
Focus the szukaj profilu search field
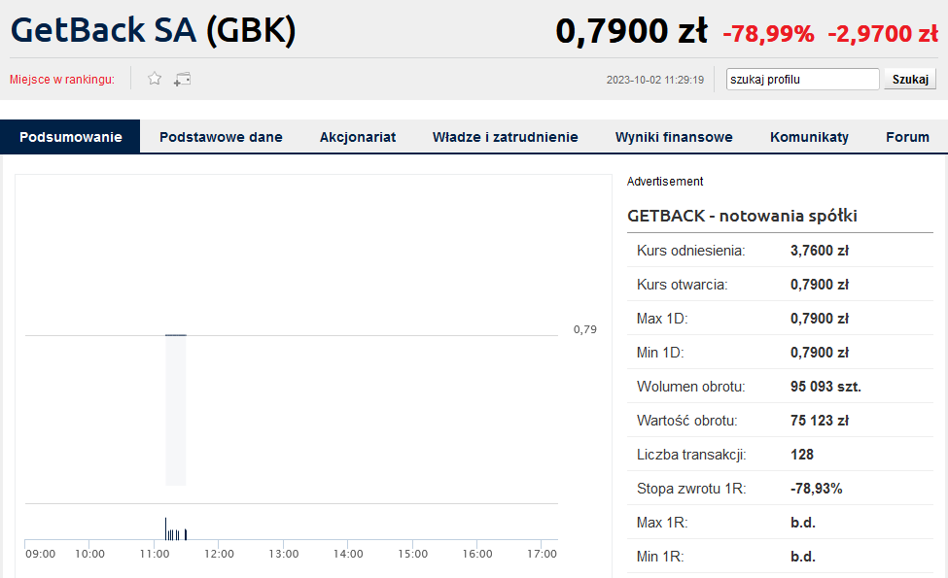(x=802, y=79)
